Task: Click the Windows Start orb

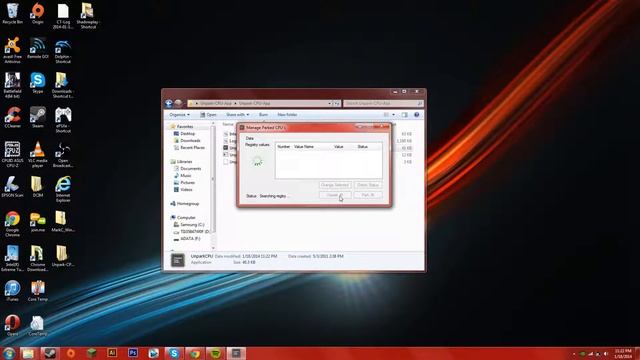Action: [x=9, y=353]
